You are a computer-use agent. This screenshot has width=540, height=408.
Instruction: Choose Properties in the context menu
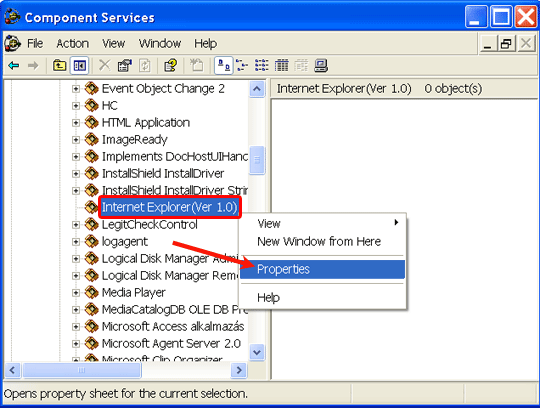coord(322,269)
